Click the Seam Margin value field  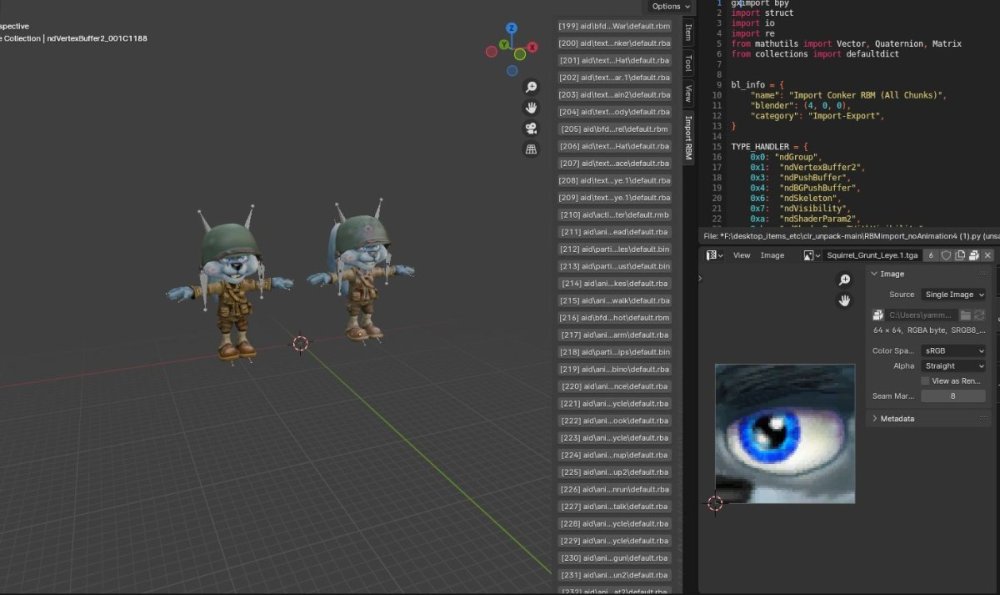953,396
